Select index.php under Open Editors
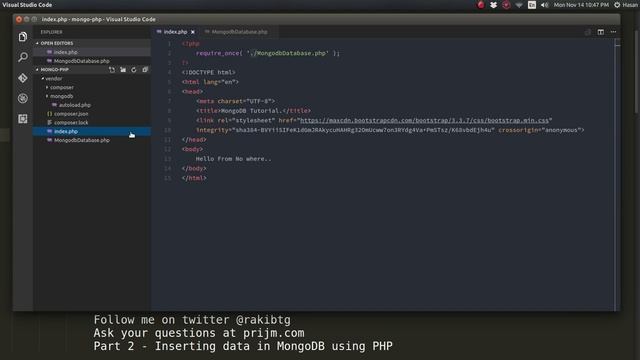 (x=92, y=52)
